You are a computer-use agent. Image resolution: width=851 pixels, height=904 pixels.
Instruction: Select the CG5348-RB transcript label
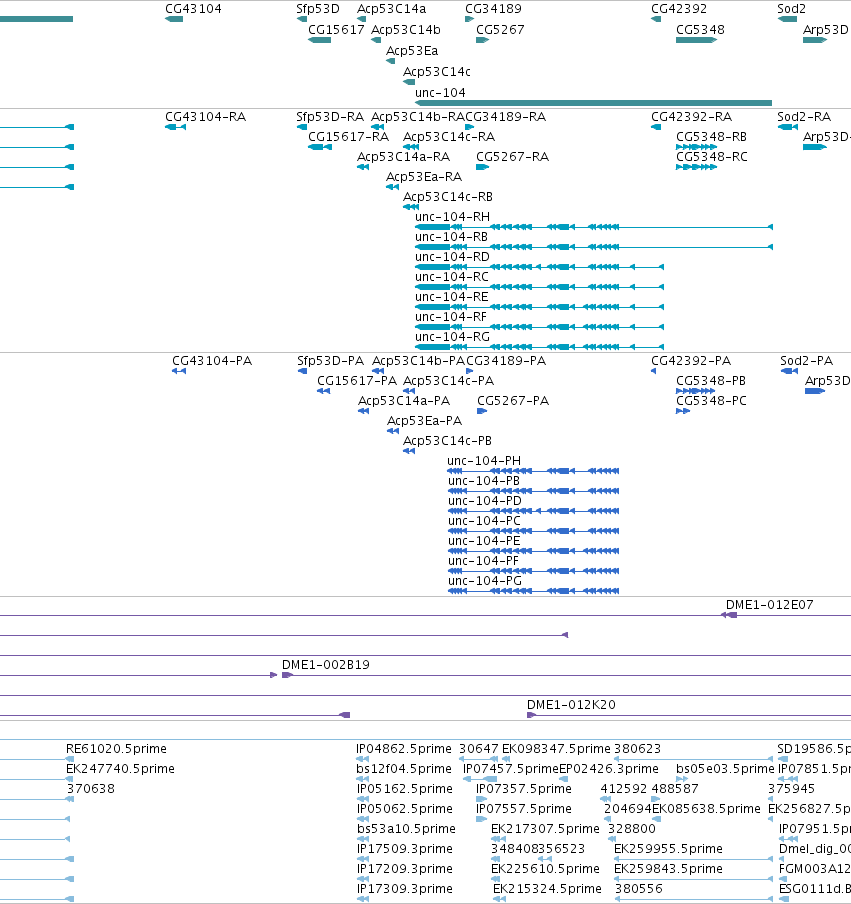[x=711, y=137]
